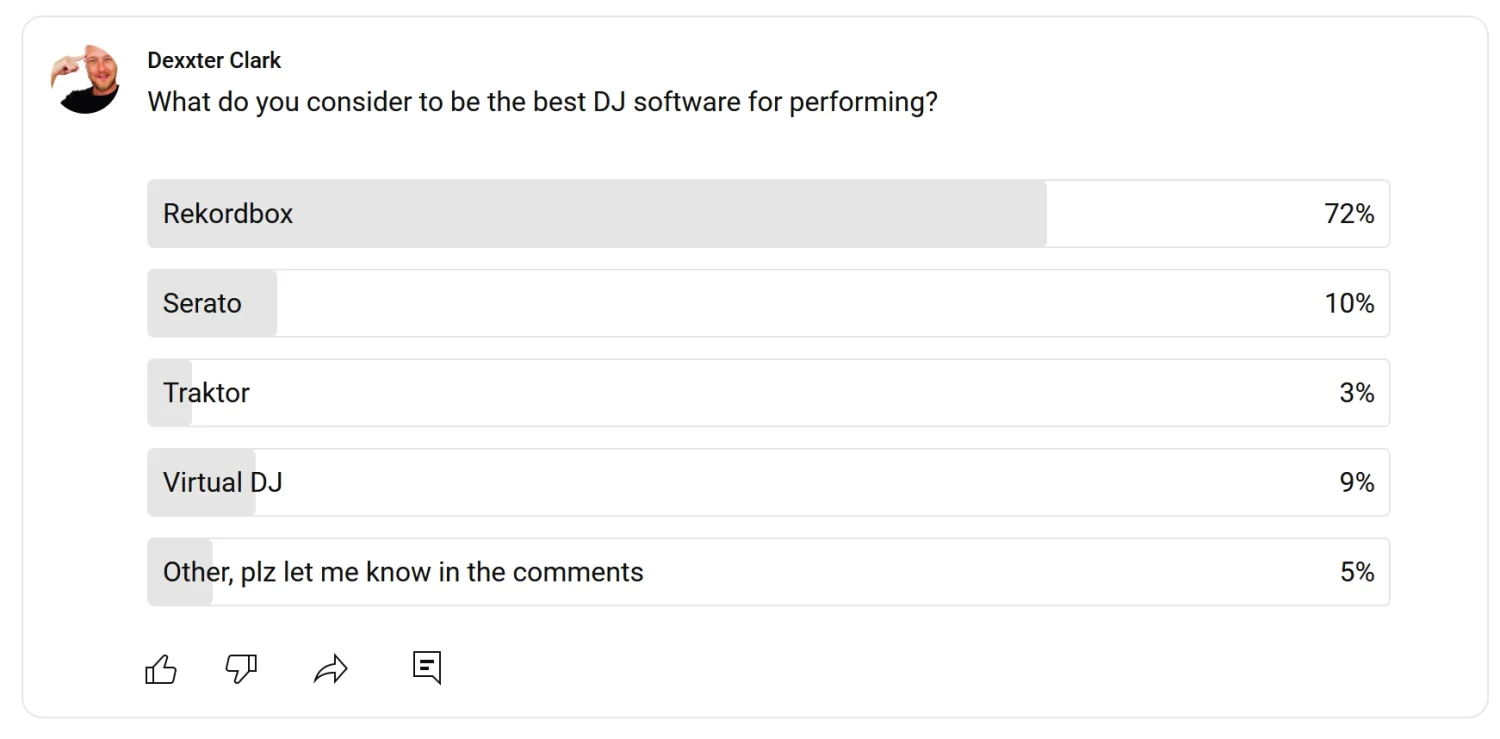This screenshot has height=739, width=1500.
Task: Click the Rekordbox gray progress bar fill
Action: 597,214
